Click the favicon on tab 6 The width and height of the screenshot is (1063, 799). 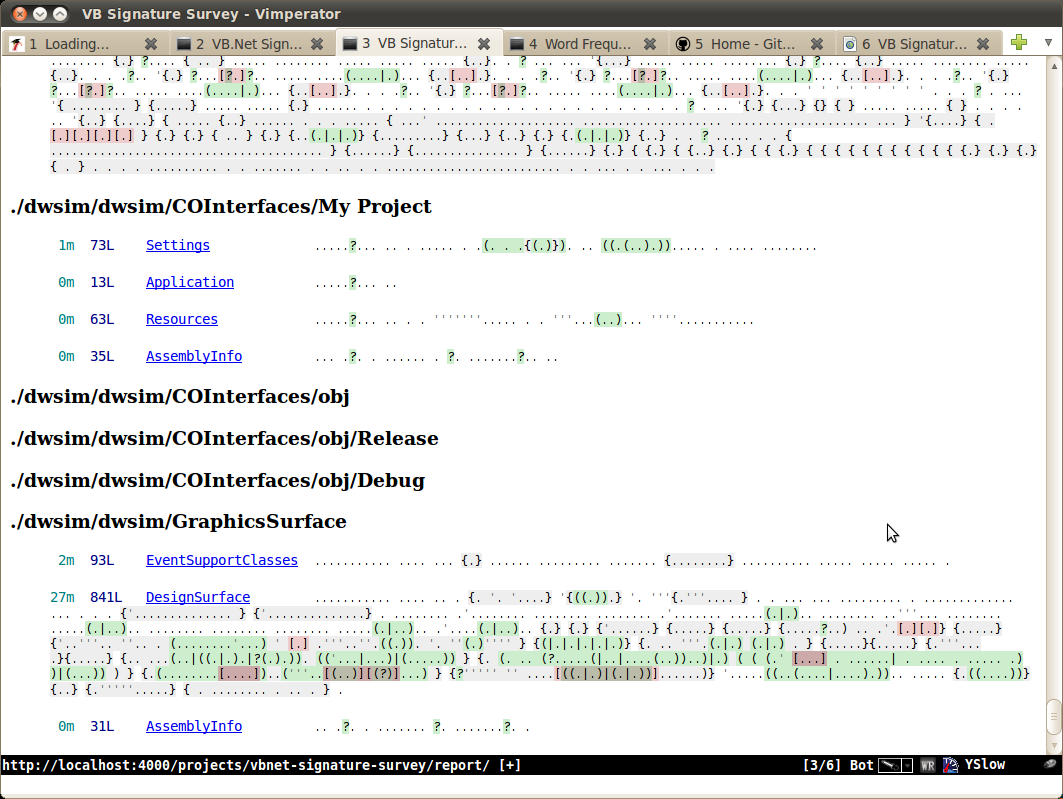849,44
